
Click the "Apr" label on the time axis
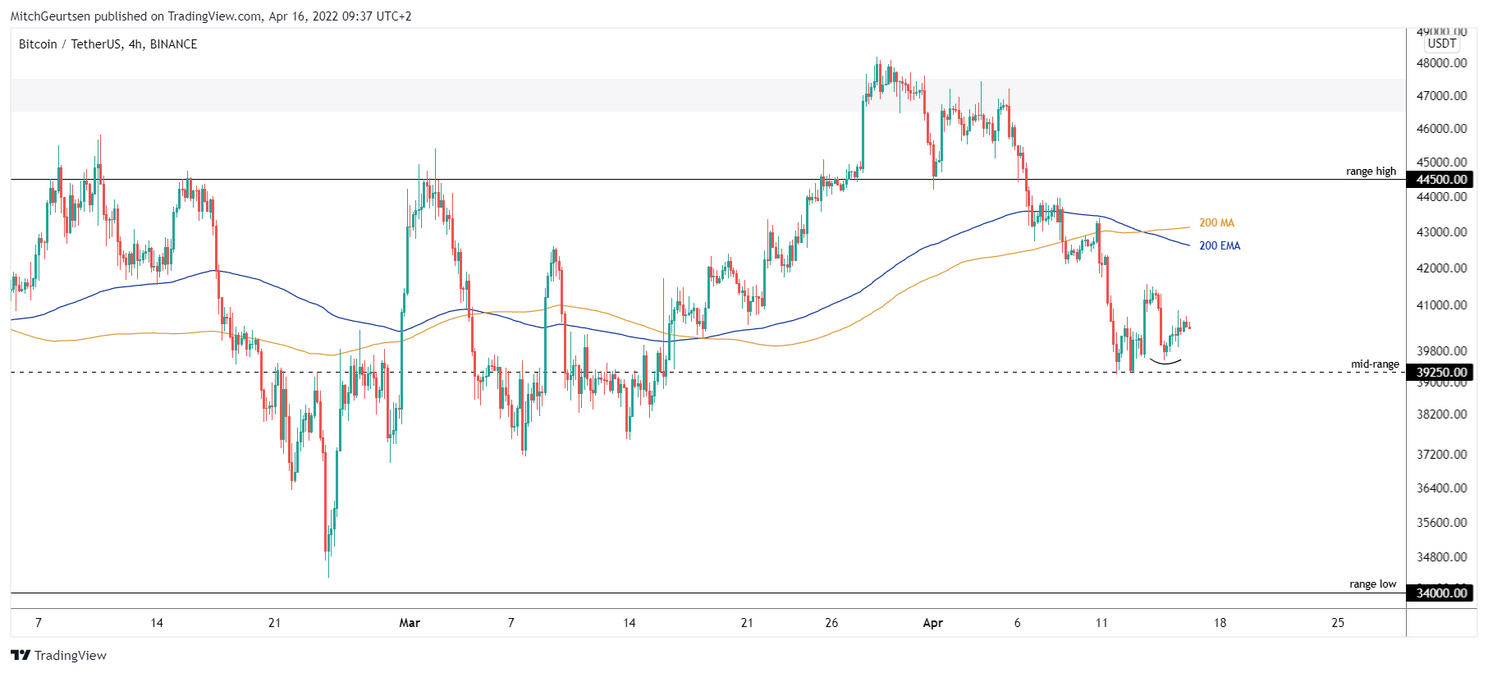coord(932,622)
